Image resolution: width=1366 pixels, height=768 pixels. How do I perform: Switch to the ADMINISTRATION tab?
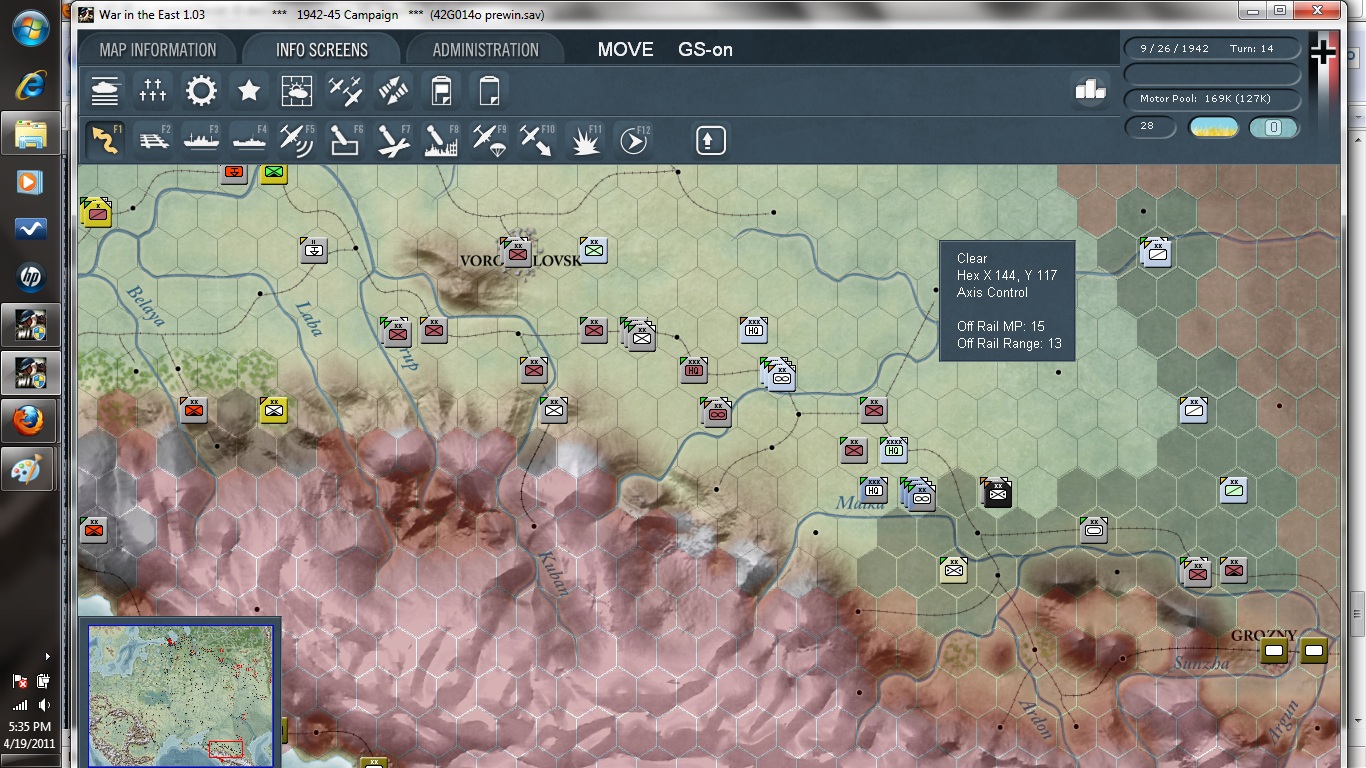click(x=485, y=50)
